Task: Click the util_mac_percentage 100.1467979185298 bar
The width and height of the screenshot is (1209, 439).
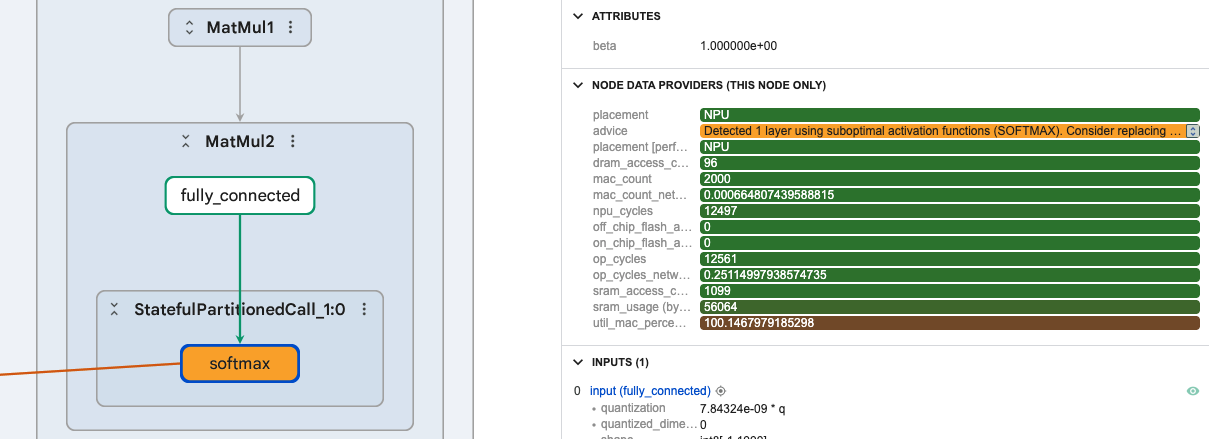Action: tap(950, 323)
